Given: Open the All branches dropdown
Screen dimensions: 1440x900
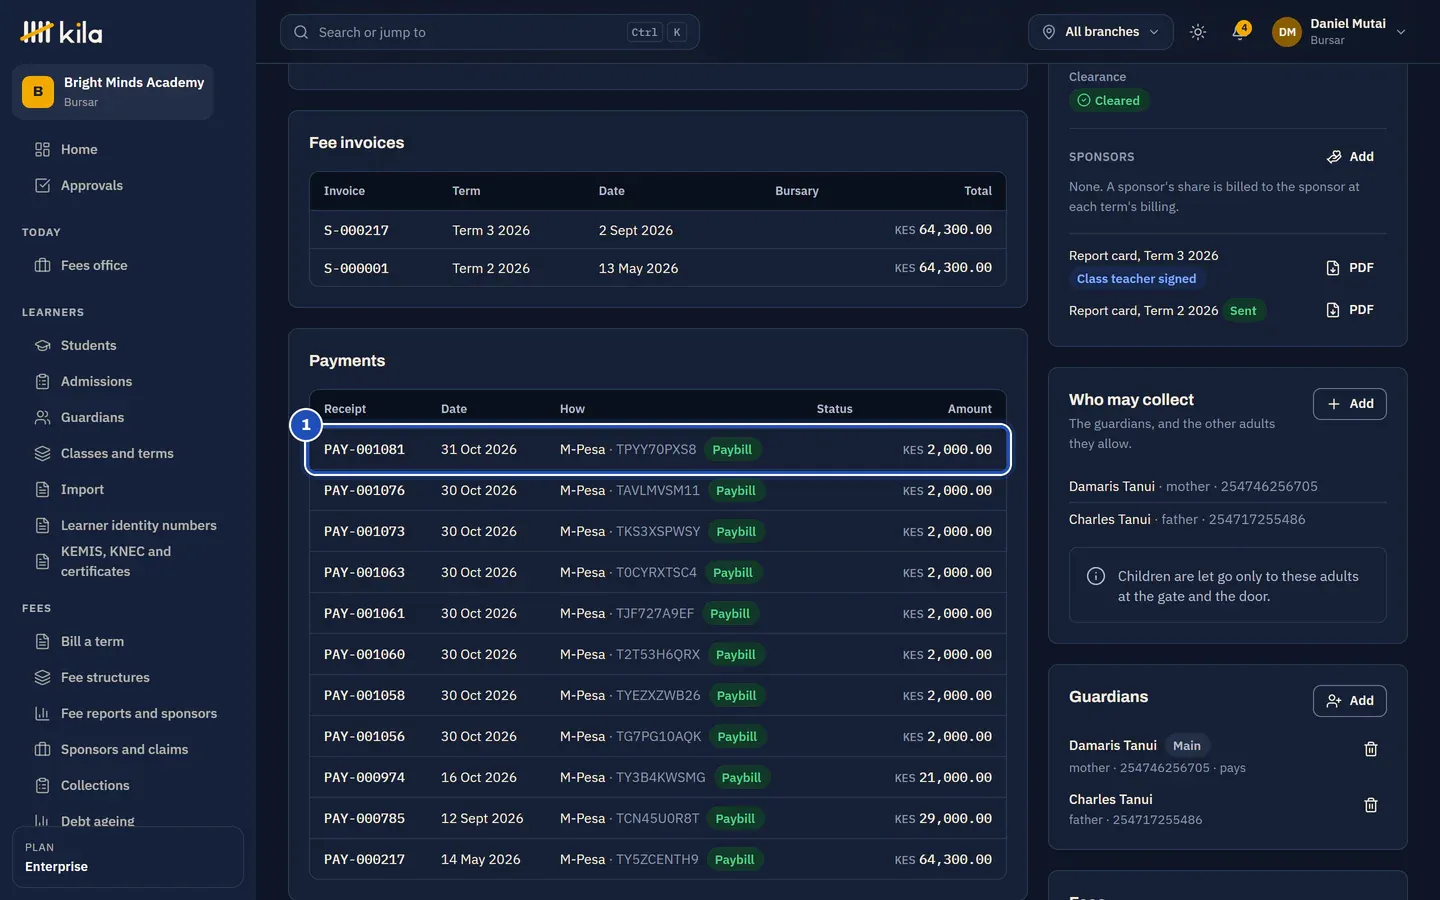Looking at the screenshot, I should click(x=1101, y=32).
